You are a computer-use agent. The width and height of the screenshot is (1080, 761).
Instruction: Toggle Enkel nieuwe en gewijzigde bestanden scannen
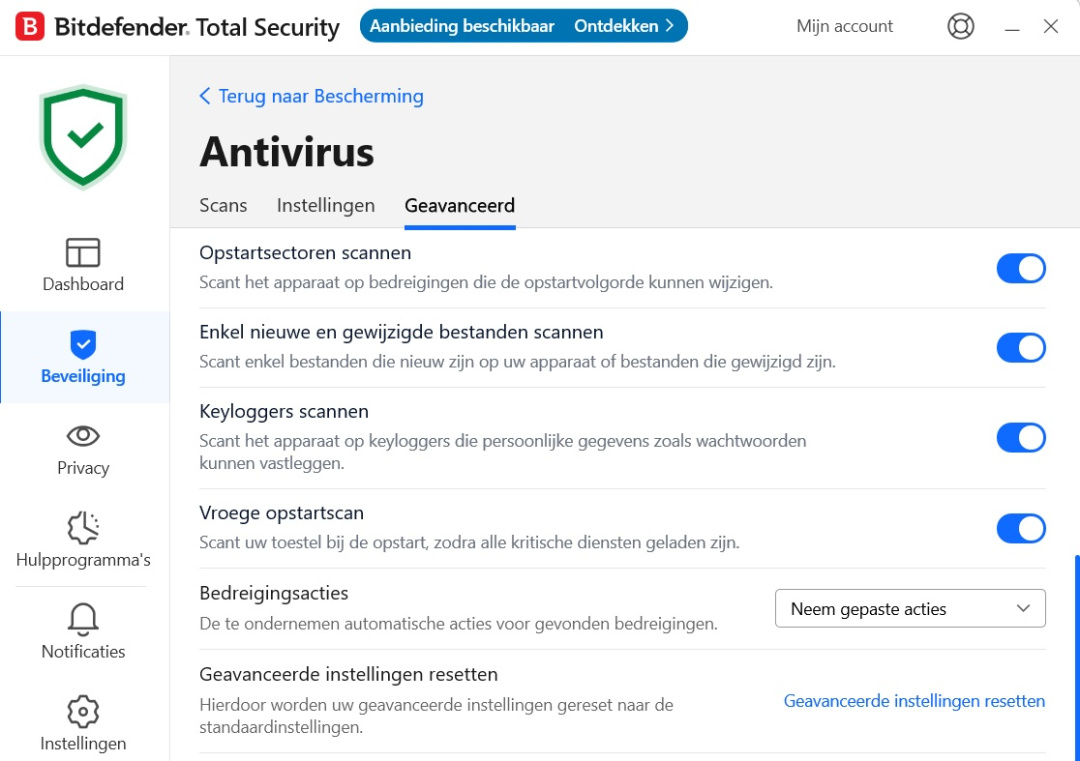point(1020,348)
